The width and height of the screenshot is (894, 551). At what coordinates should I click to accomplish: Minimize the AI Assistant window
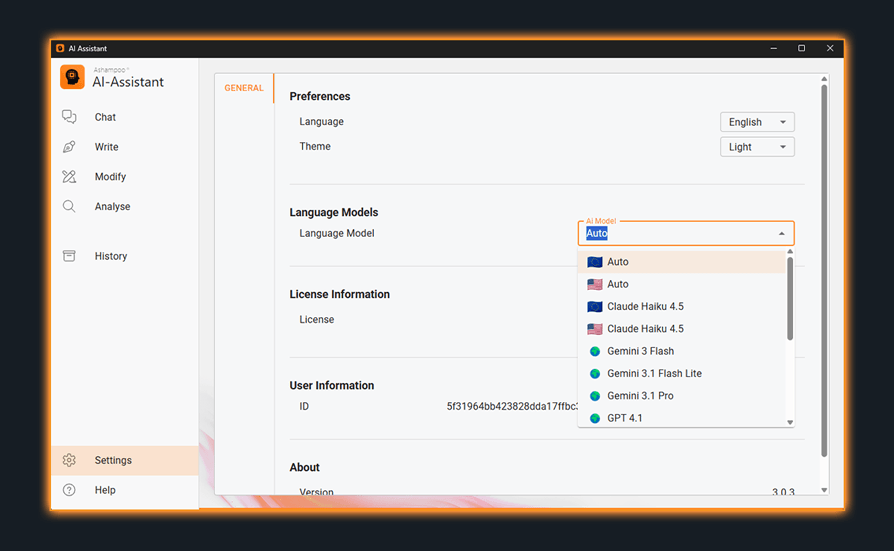pos(774,48)
